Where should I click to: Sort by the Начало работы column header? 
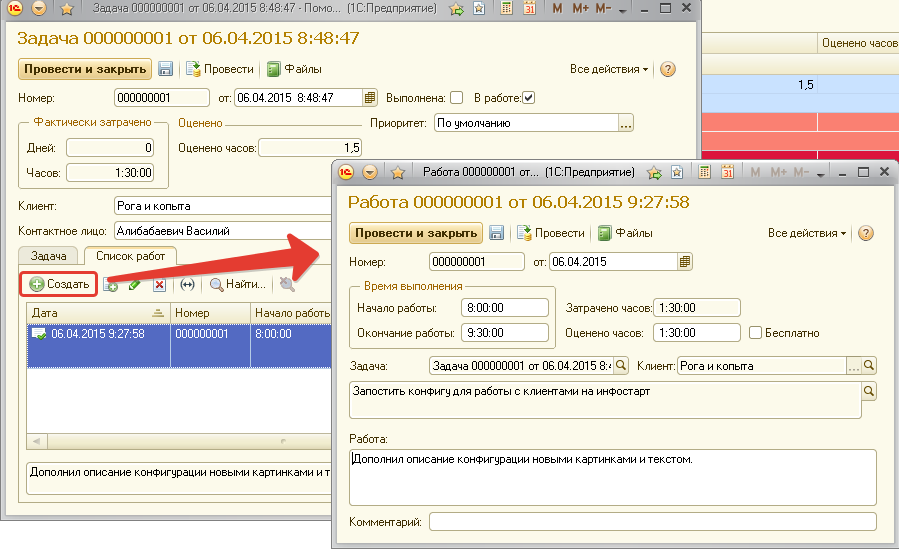291,313
